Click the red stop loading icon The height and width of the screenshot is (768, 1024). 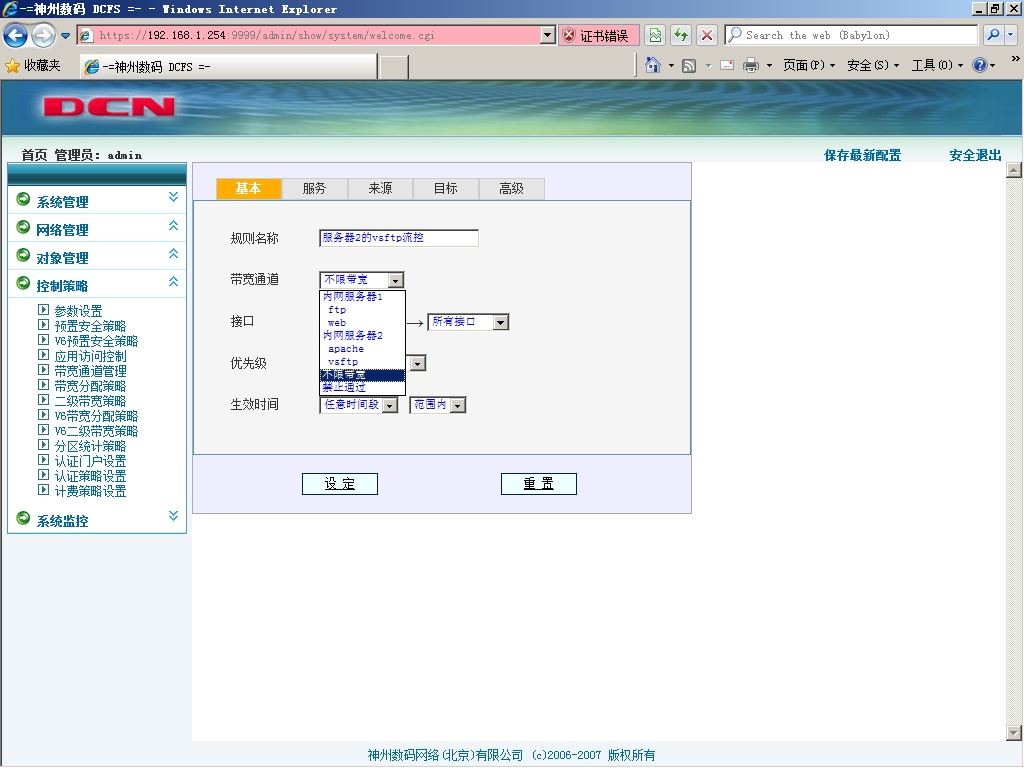tap(707, 35)
